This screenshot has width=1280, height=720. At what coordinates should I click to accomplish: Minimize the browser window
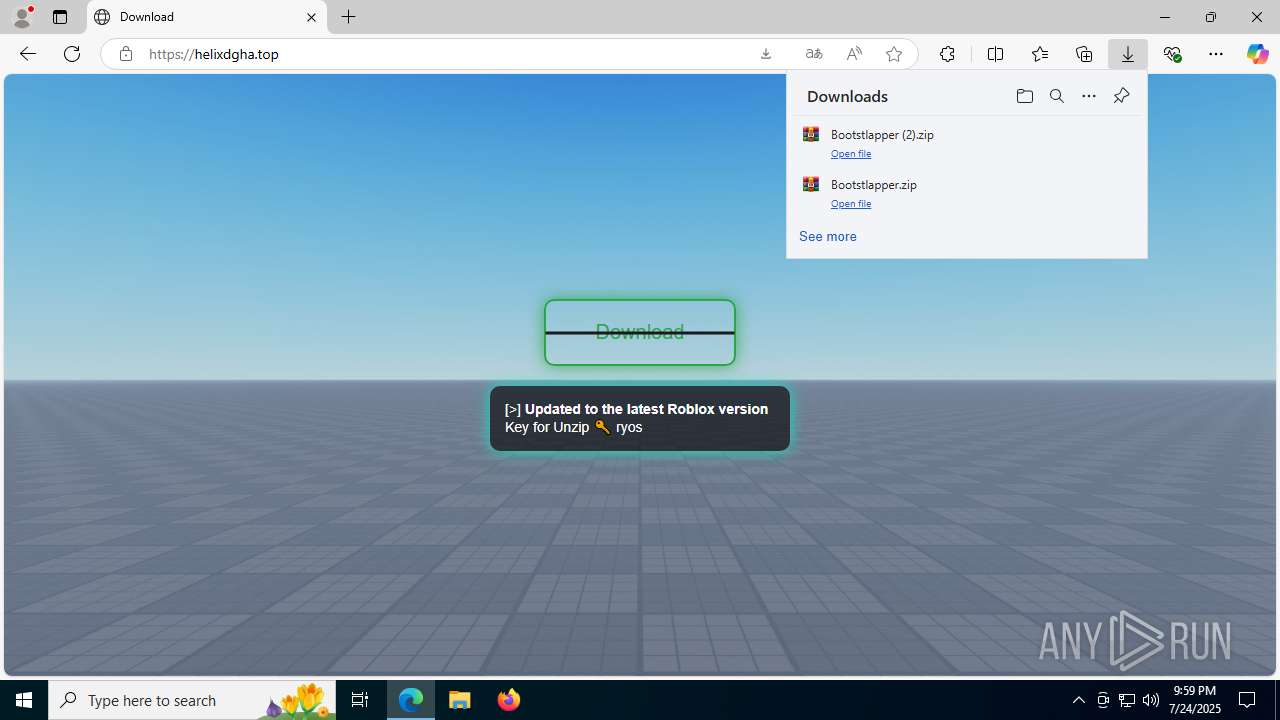click(1165, 17)
